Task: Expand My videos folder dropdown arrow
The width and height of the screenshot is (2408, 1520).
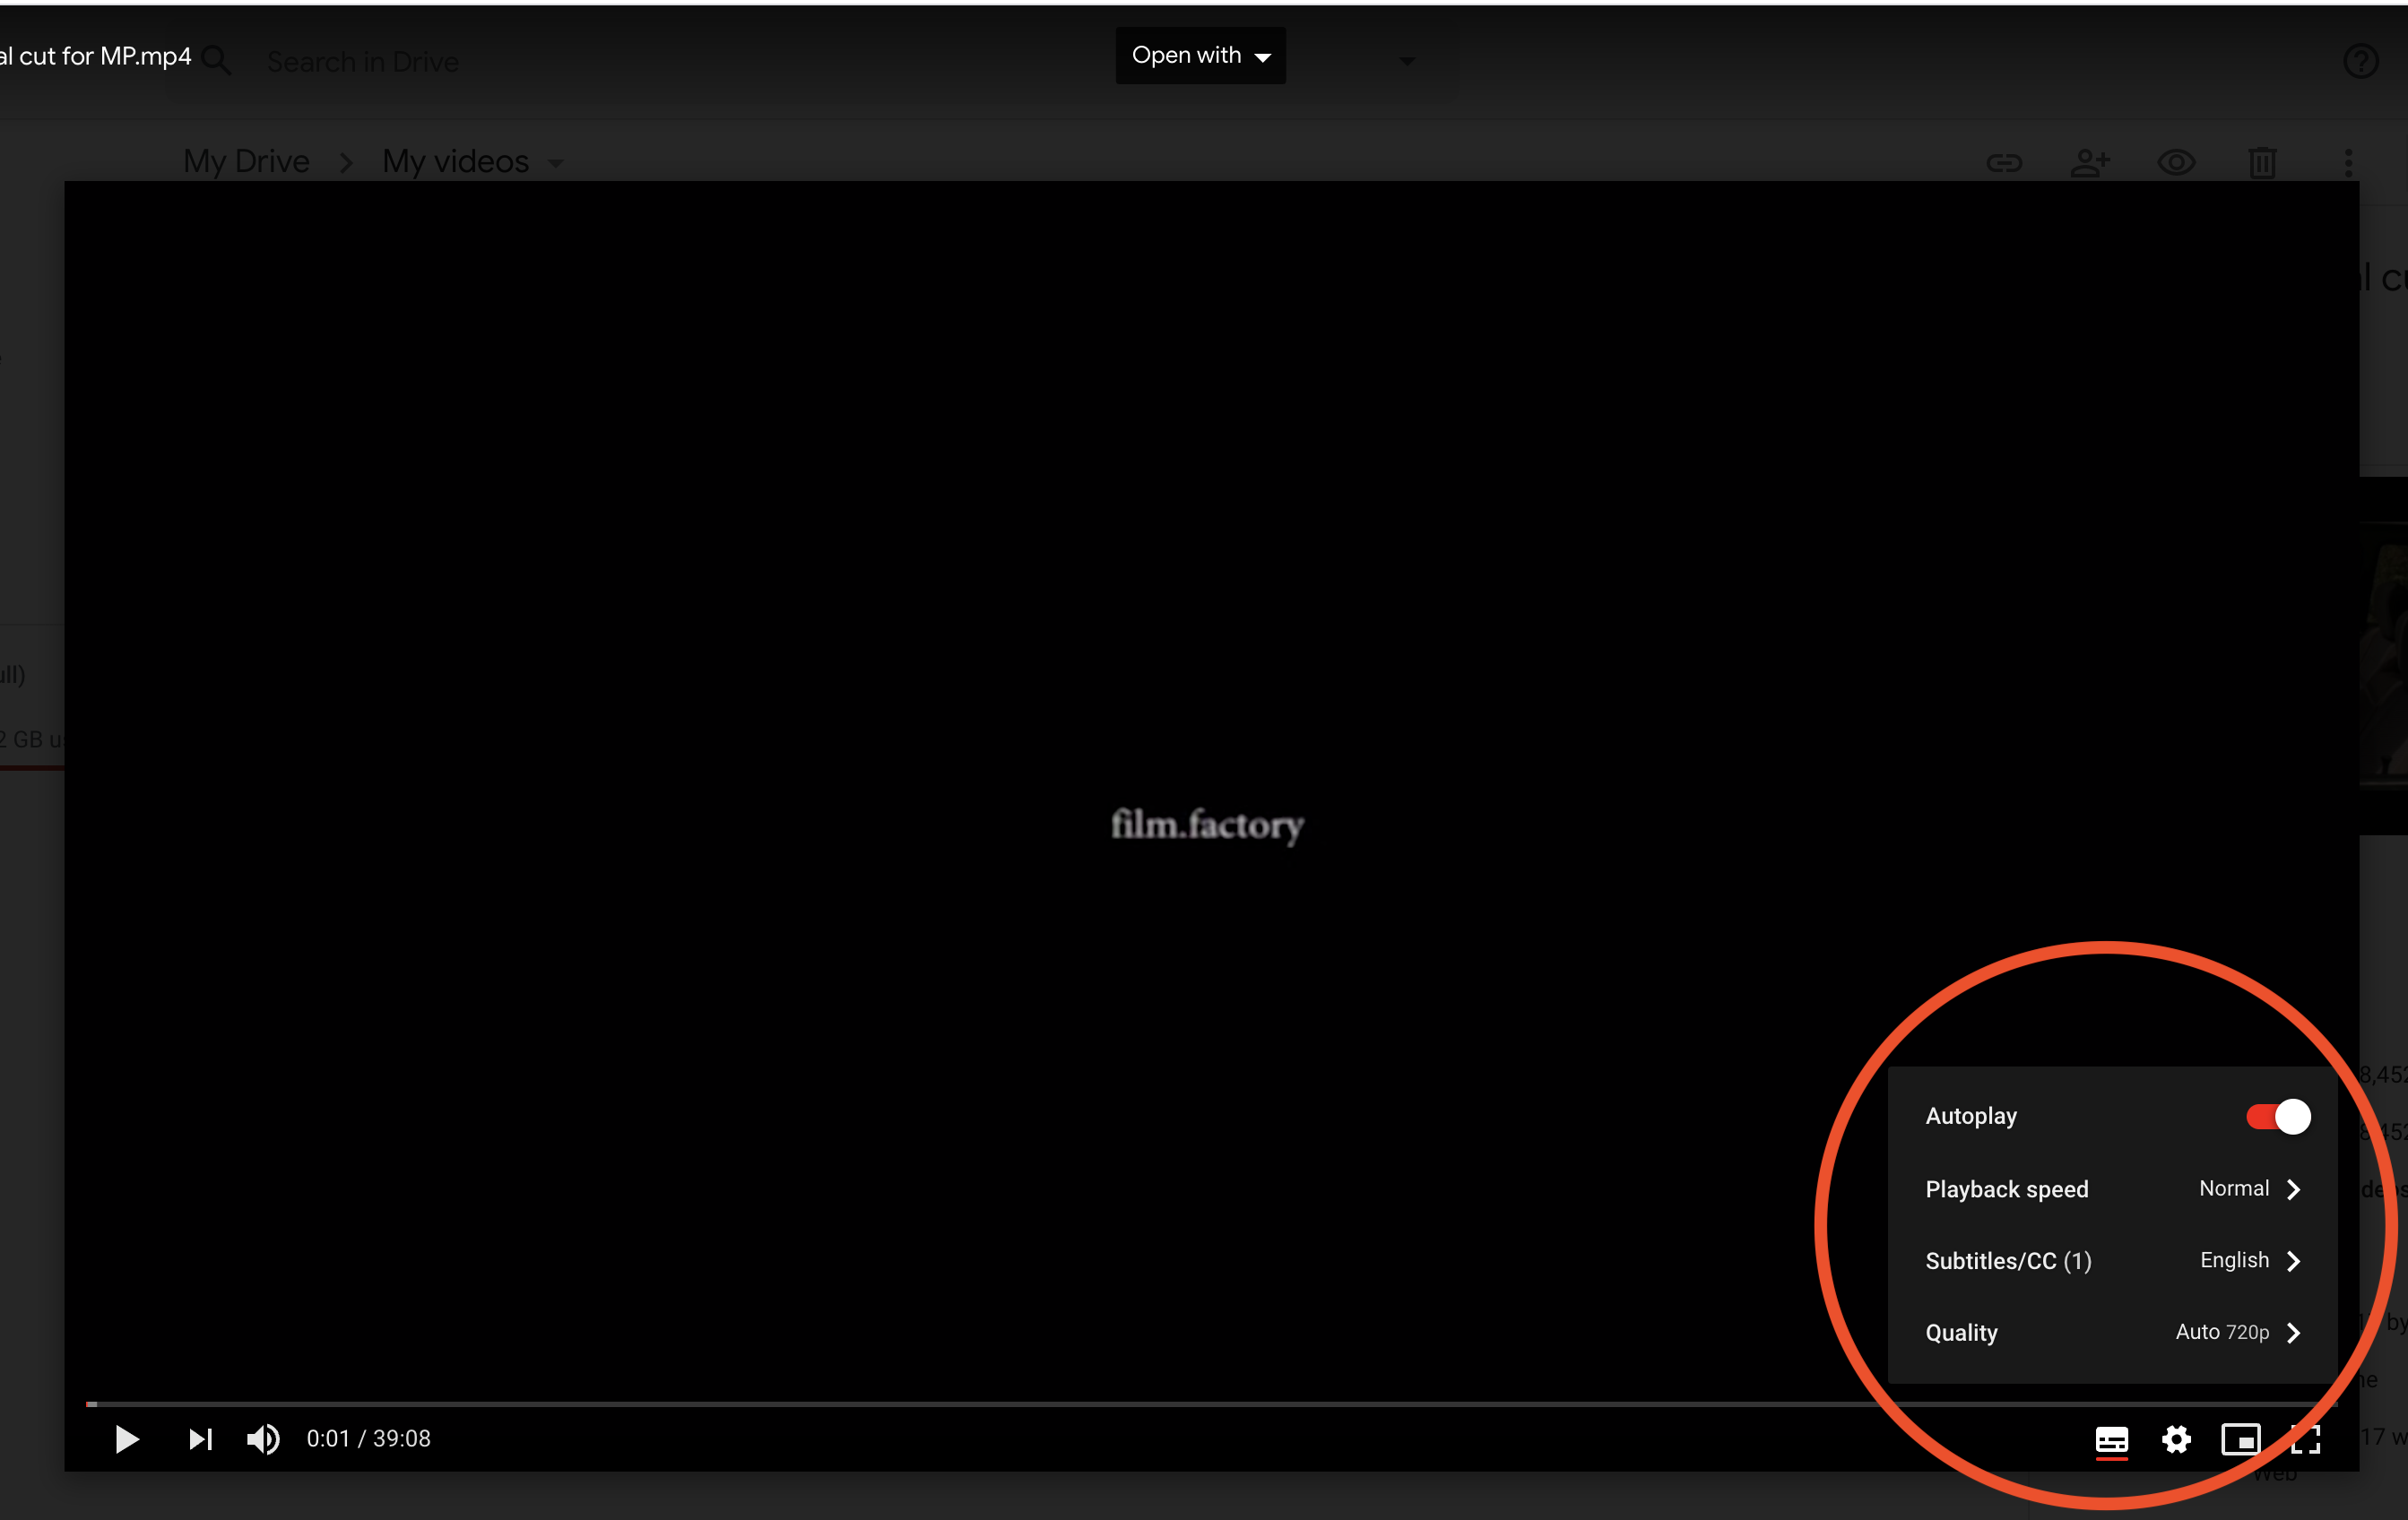Action: (x=556, y=163)
